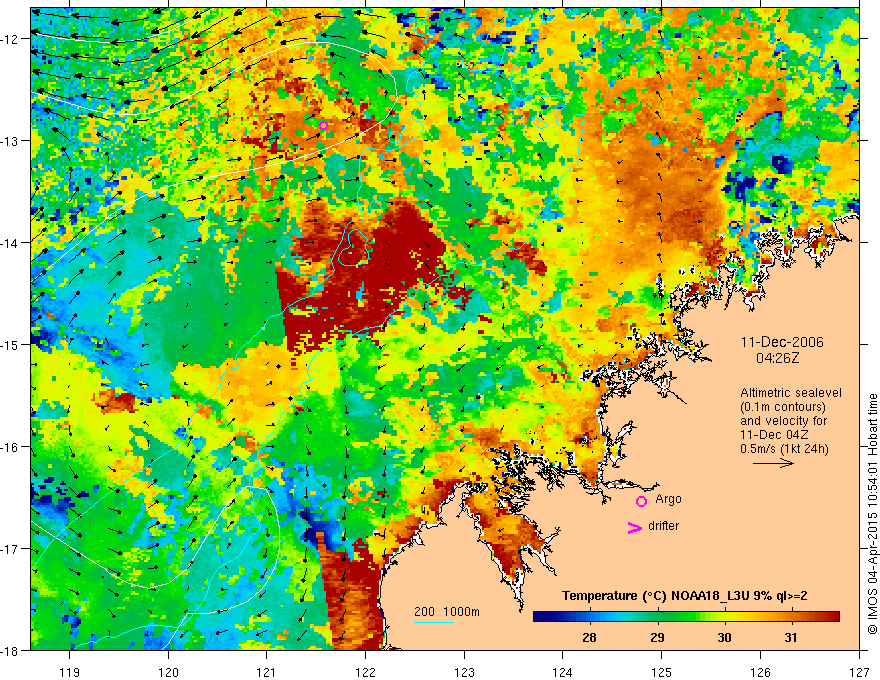The height and width of the screenshot is (680, 880).
Task: Click the '31' colorbar tick label
Action: click(791, 637)
